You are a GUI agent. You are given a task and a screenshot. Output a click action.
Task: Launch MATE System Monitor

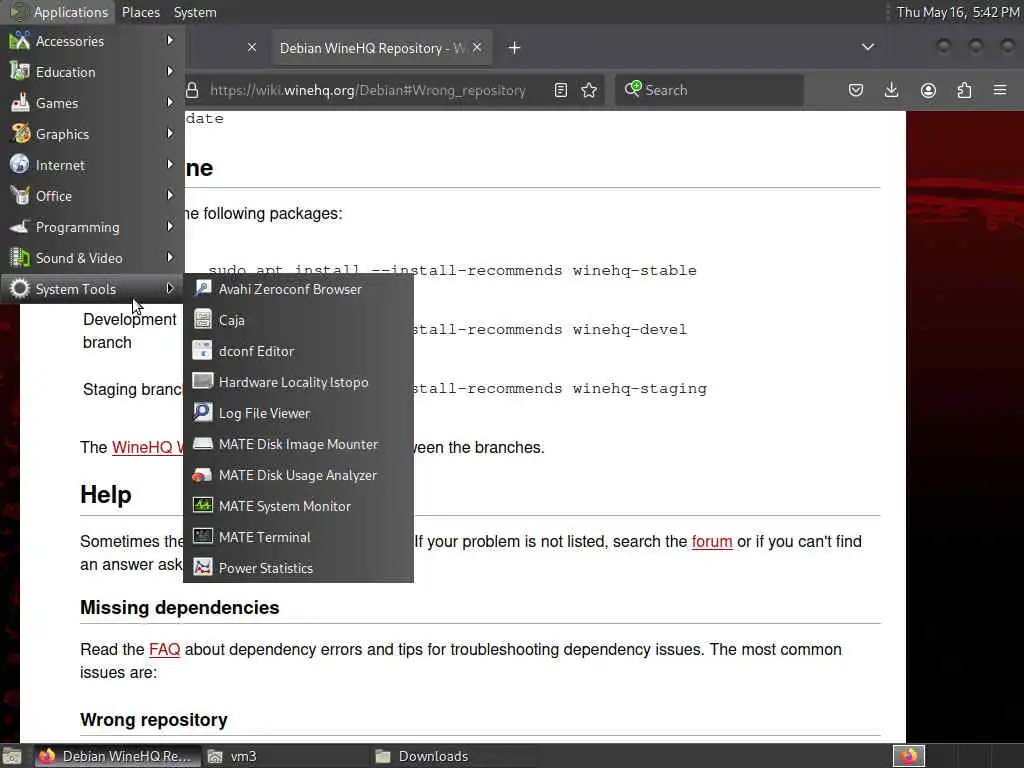[x=298, y=506]
